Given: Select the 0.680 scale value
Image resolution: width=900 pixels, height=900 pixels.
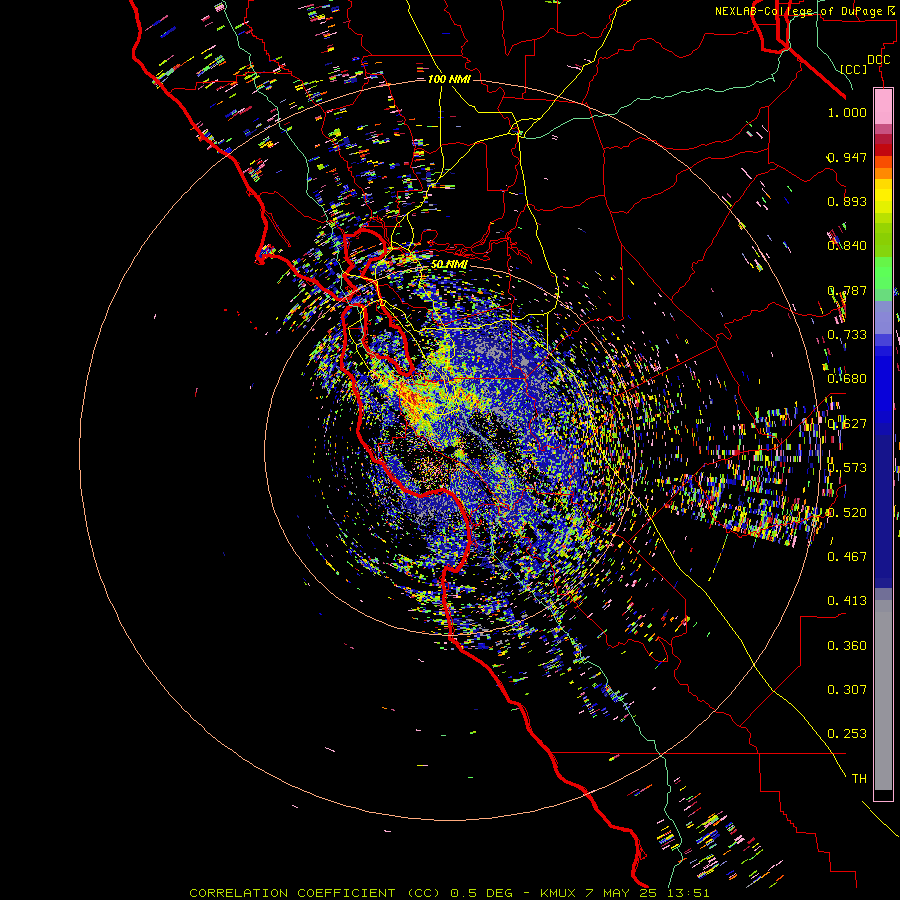Looking at the screenshot, I should [x=847, y=379].
